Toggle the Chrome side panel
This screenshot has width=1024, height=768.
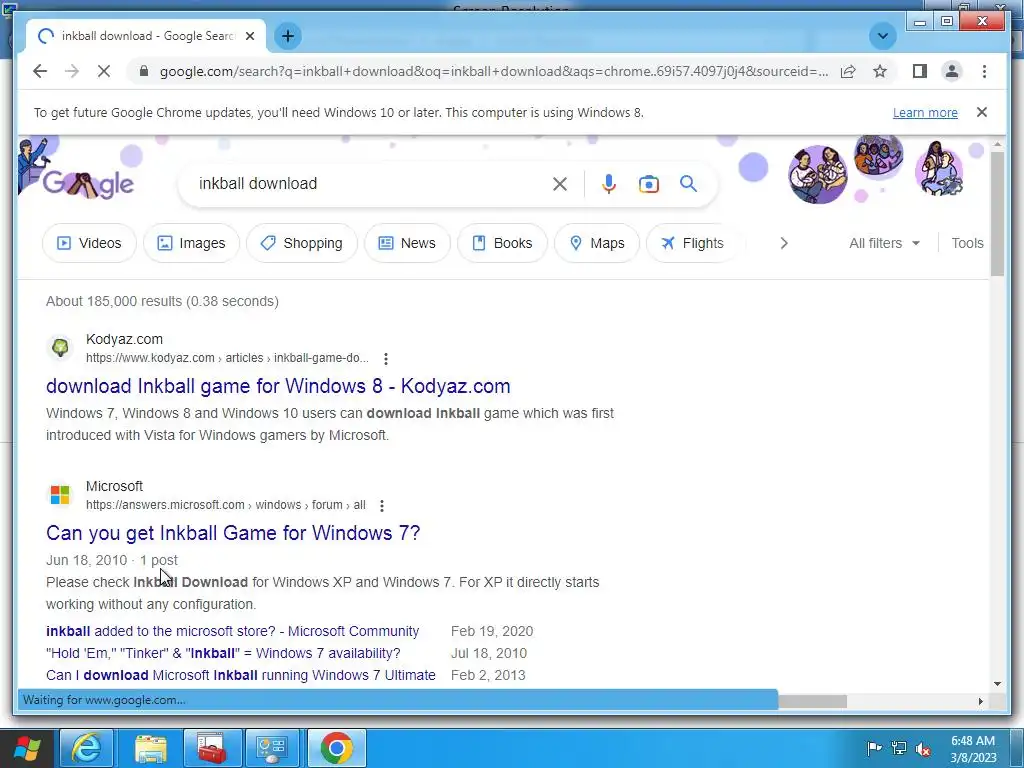(x=920, y=71)
